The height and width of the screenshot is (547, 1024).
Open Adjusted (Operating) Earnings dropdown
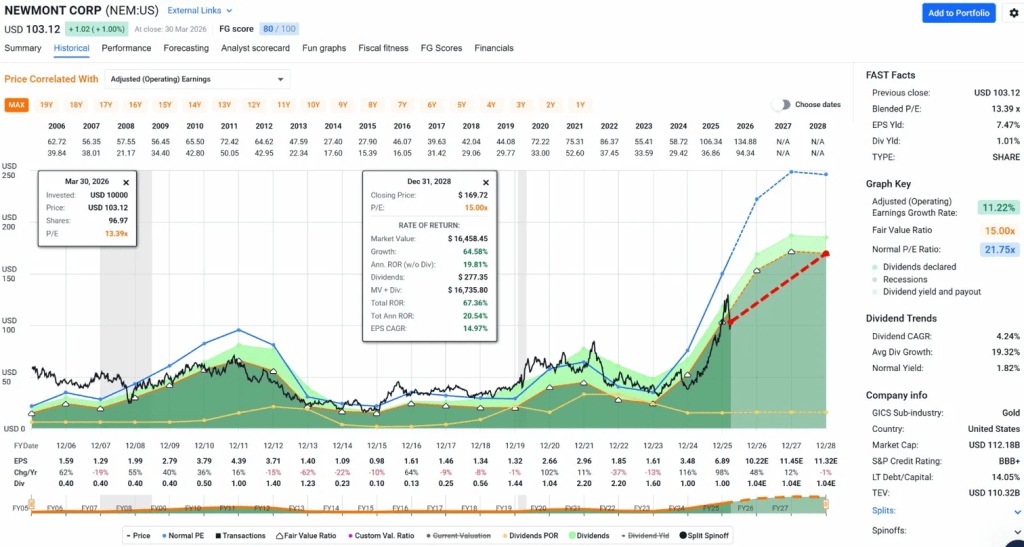(197, 79)
